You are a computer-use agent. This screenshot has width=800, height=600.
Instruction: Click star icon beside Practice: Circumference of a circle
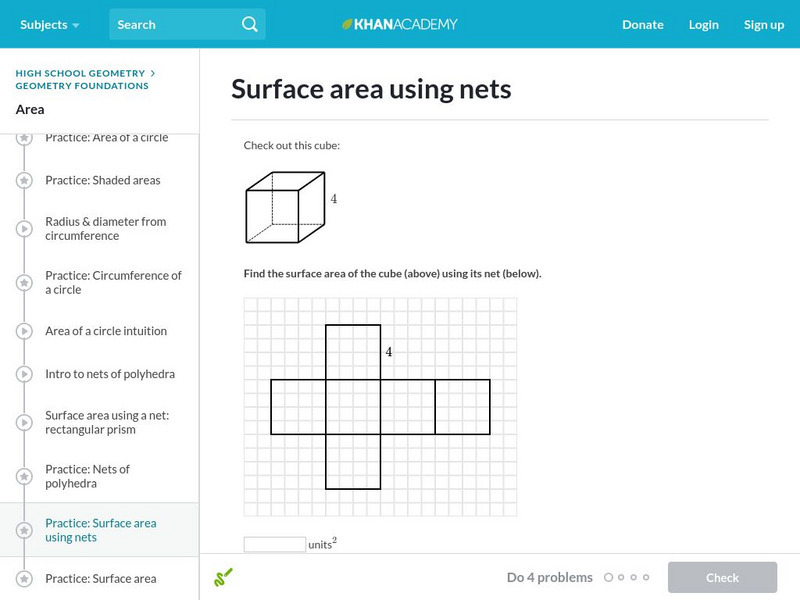[24, 283]
